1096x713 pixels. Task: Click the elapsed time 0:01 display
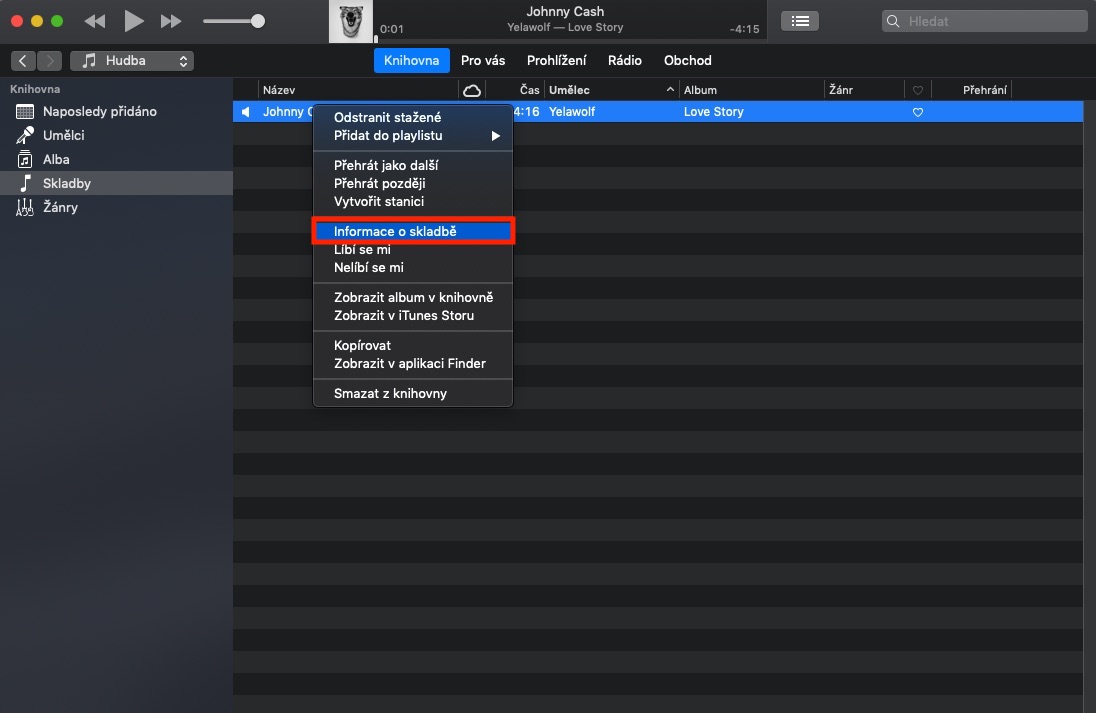pos(392,29)
